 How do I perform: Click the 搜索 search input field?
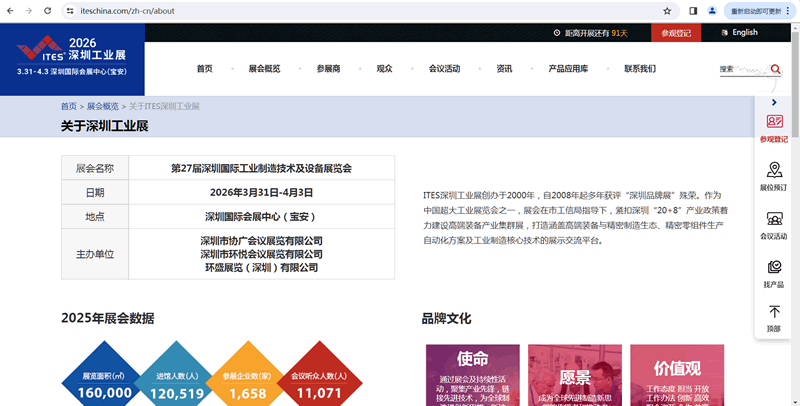click(742, 69)
